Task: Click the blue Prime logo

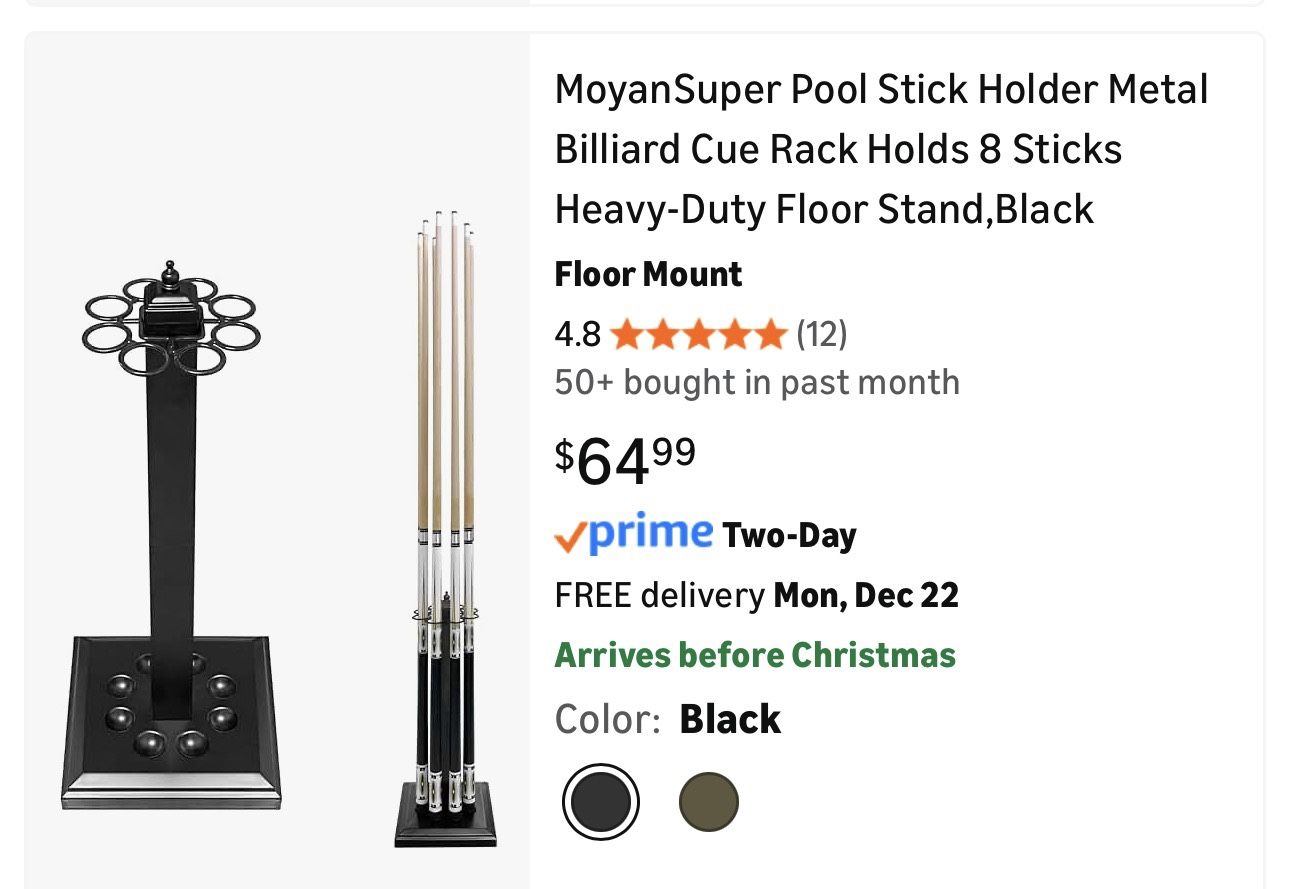Action: (650, 532)
